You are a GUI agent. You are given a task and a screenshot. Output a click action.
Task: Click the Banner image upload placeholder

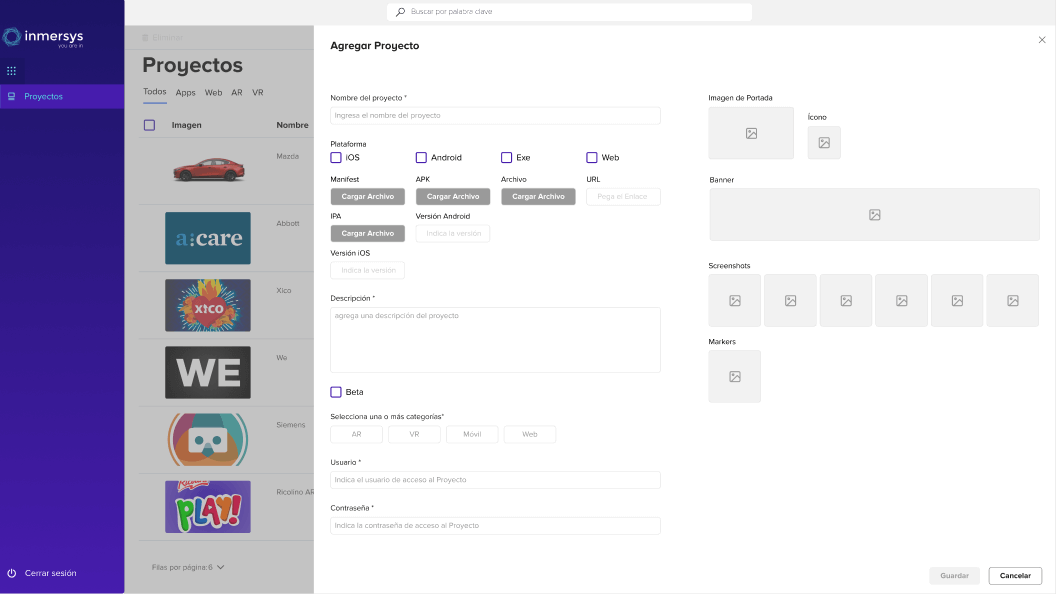873,214
